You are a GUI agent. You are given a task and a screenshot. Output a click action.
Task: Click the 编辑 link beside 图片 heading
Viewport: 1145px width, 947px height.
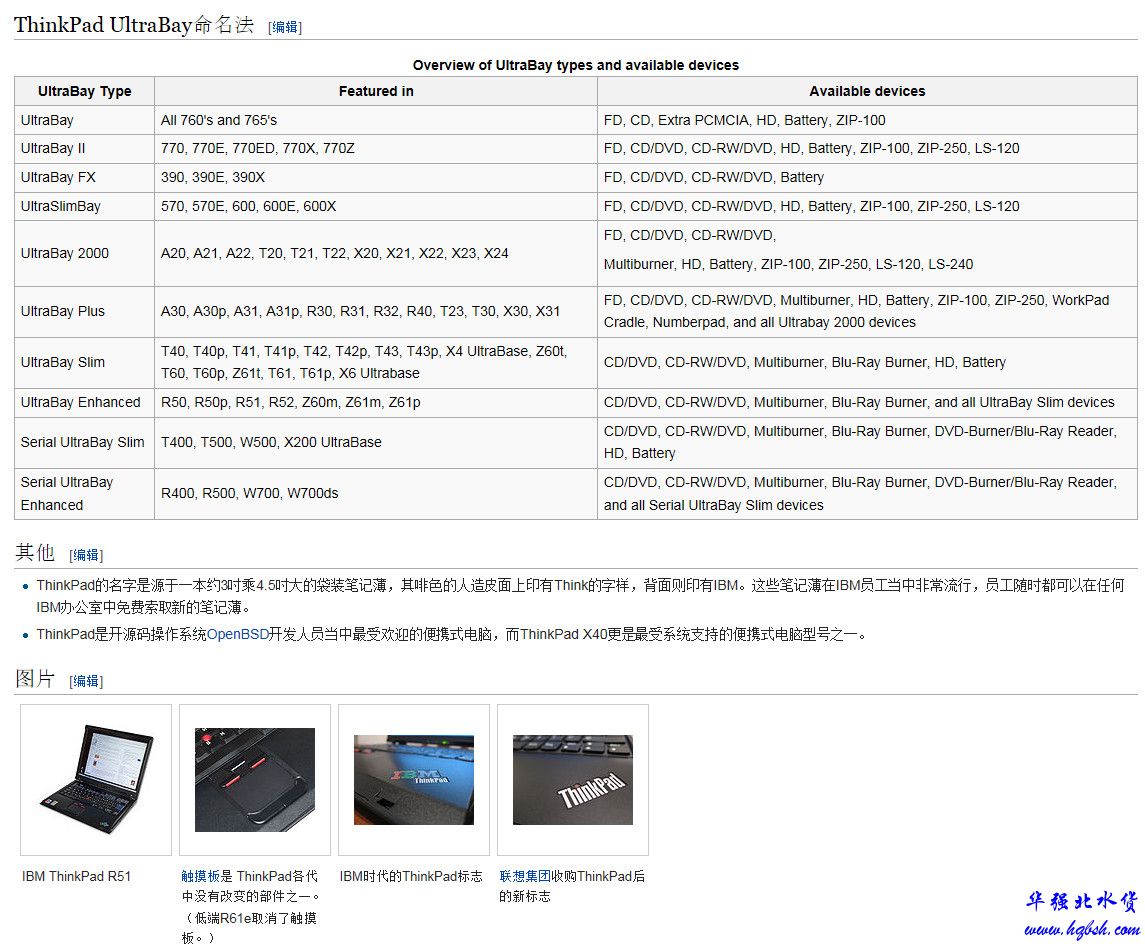(x=86, y=681)
